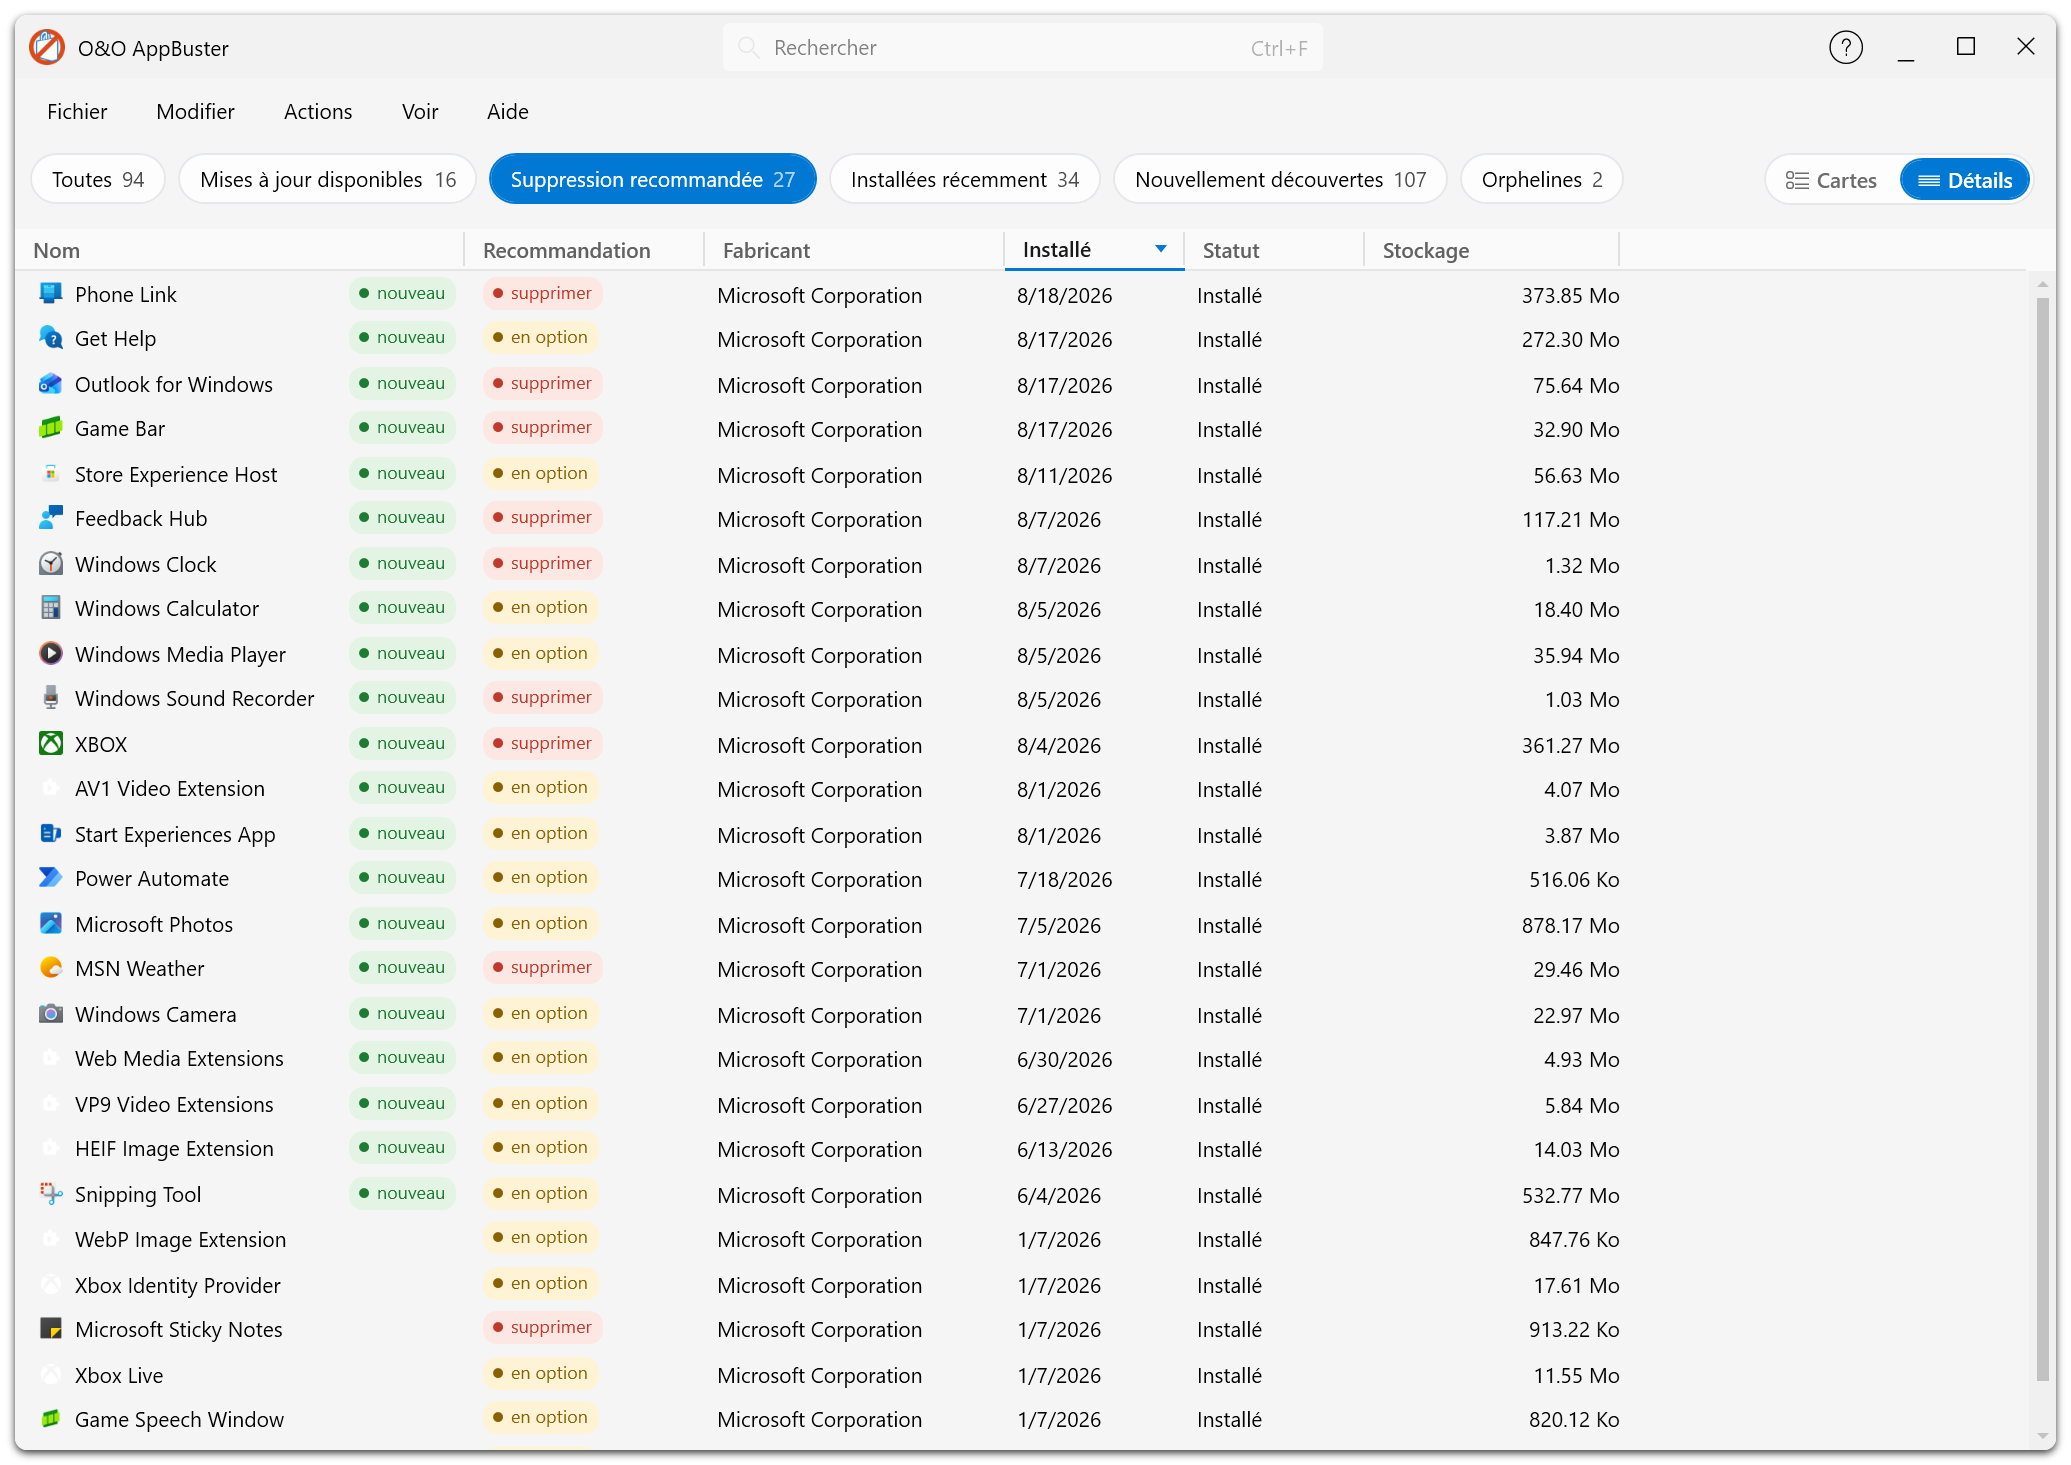Click the Windows Clock icon
This screenshot has height=1465, width=2071.
pos(50,563)
